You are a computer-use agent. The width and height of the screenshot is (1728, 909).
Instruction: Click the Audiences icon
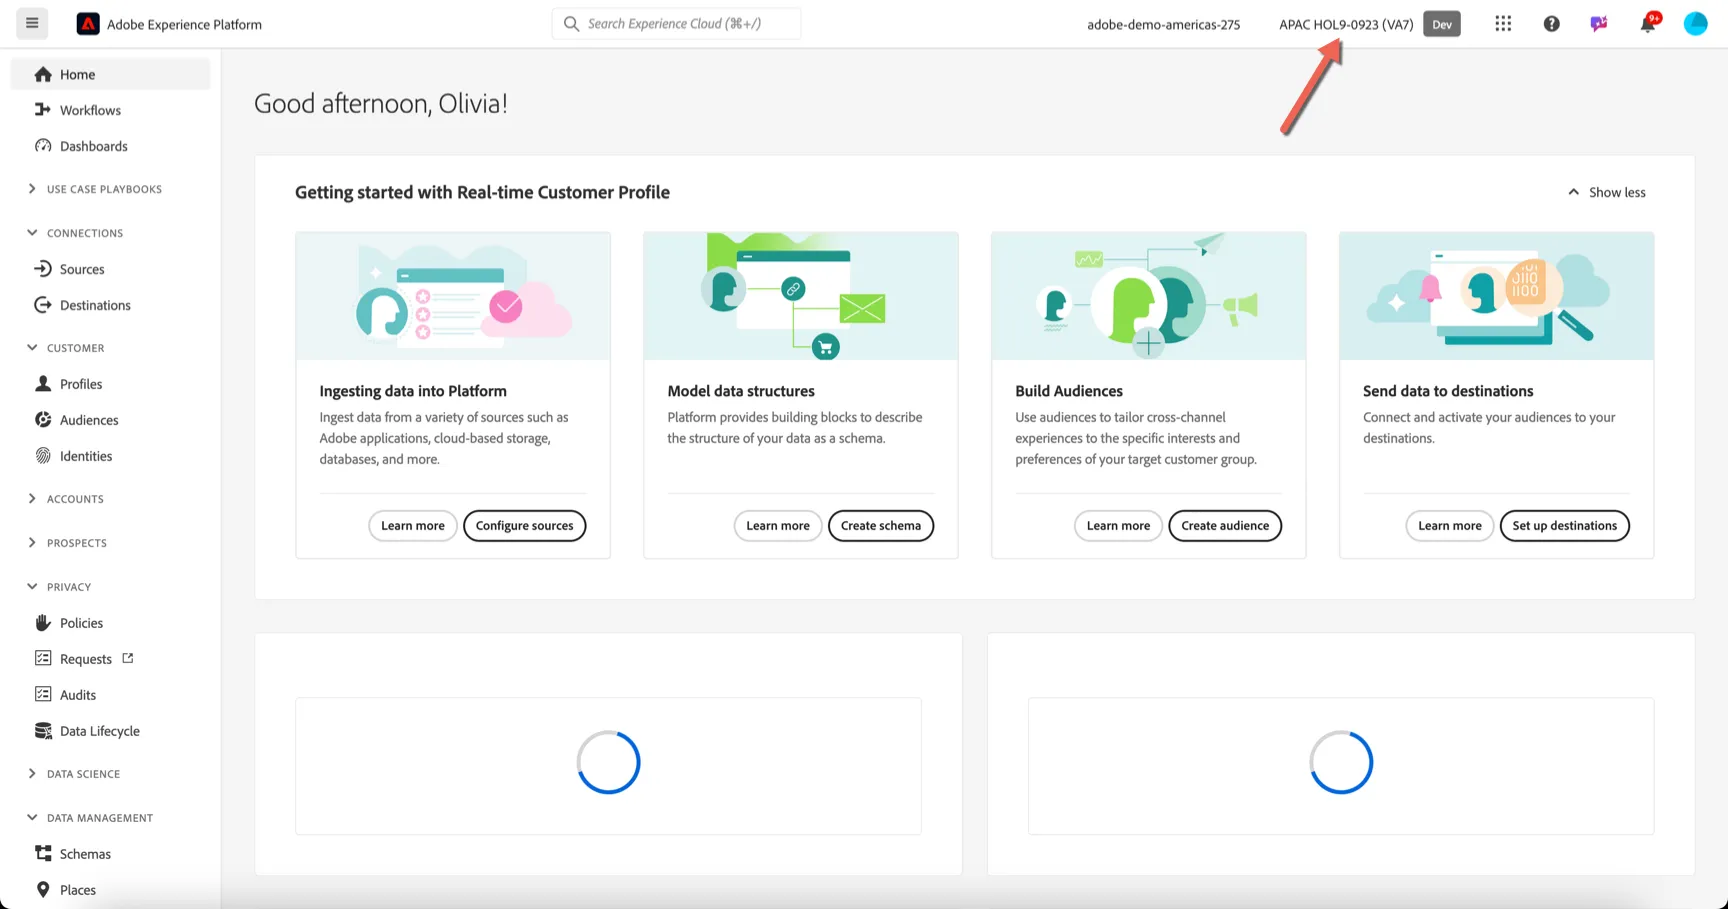(43, 420)
